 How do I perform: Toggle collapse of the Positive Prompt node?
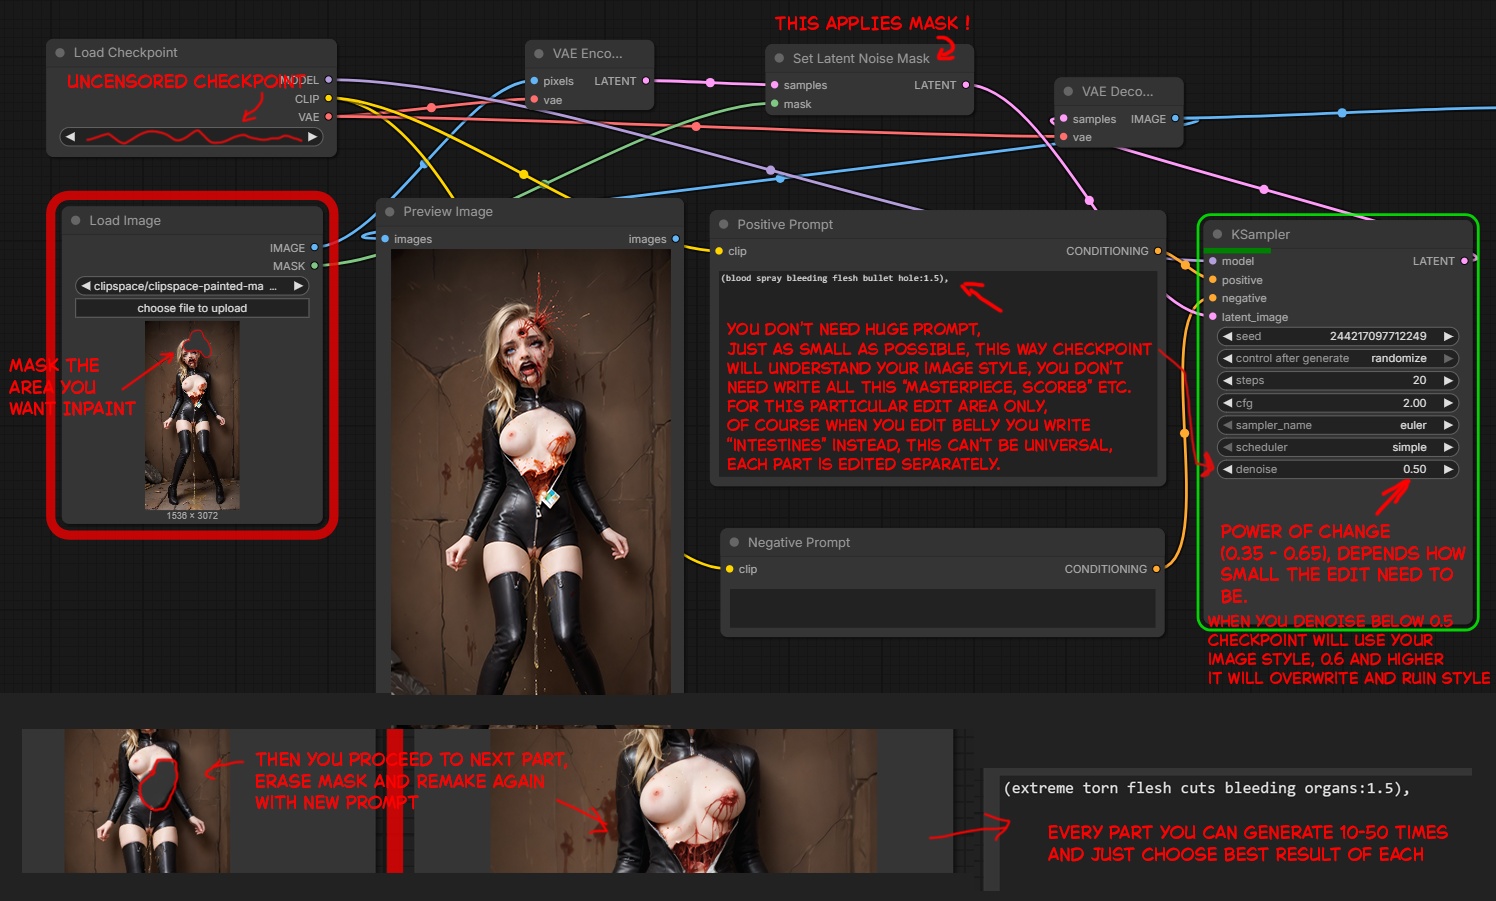click(723, 225)
